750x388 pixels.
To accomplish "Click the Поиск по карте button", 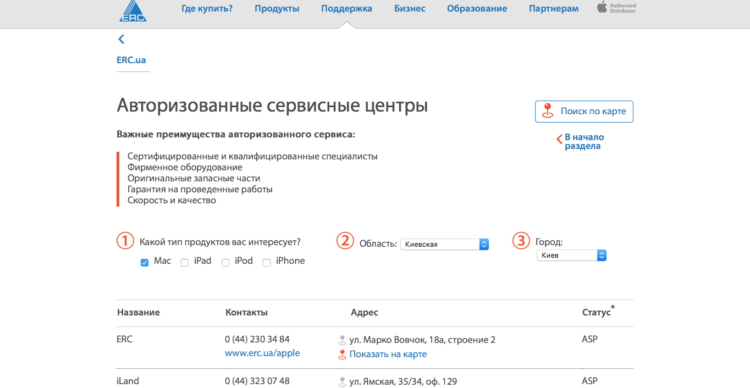I will pyautogui.click(x=584, y=111).
